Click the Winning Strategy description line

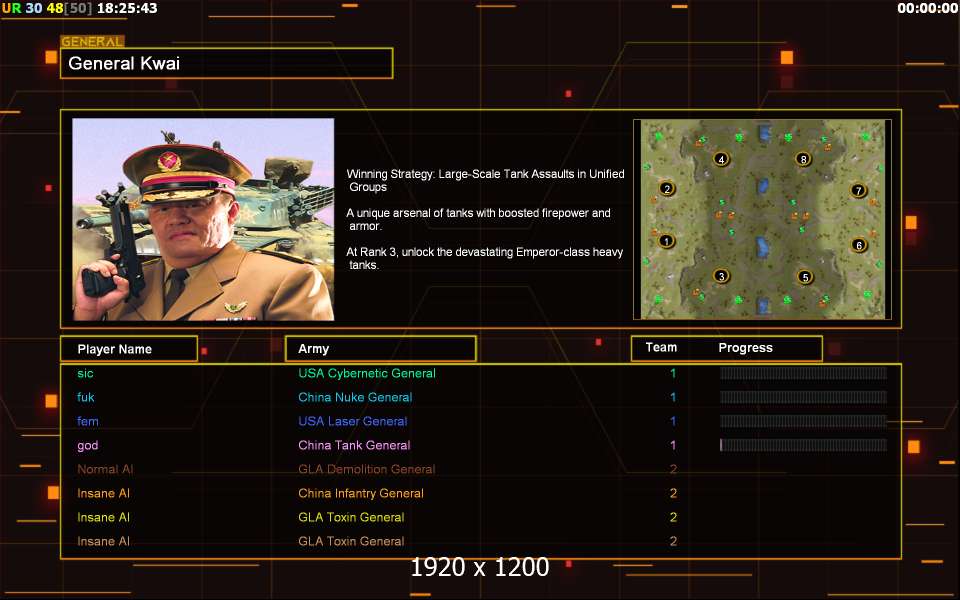tap(486, 180)
